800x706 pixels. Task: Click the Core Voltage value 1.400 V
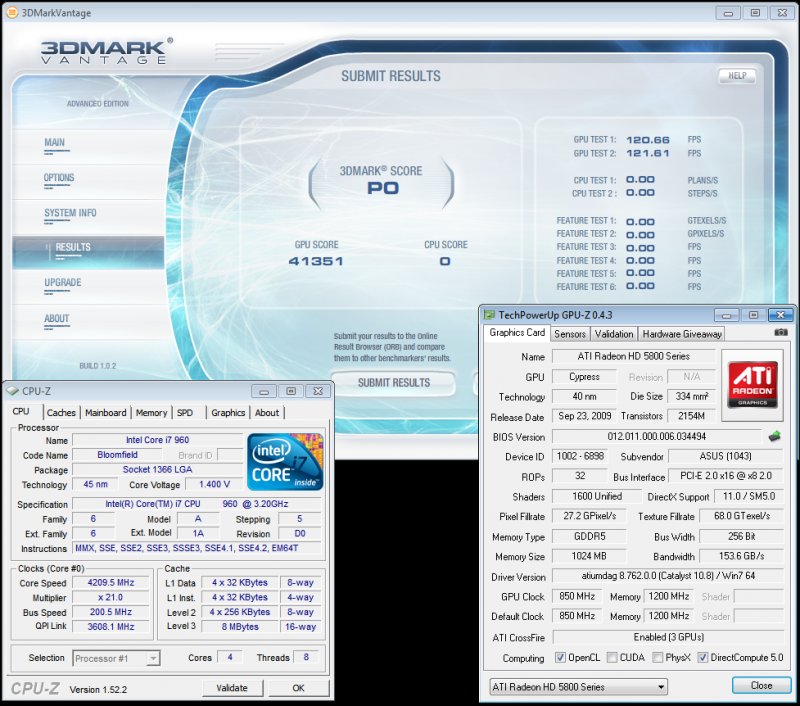click(214, 484)
